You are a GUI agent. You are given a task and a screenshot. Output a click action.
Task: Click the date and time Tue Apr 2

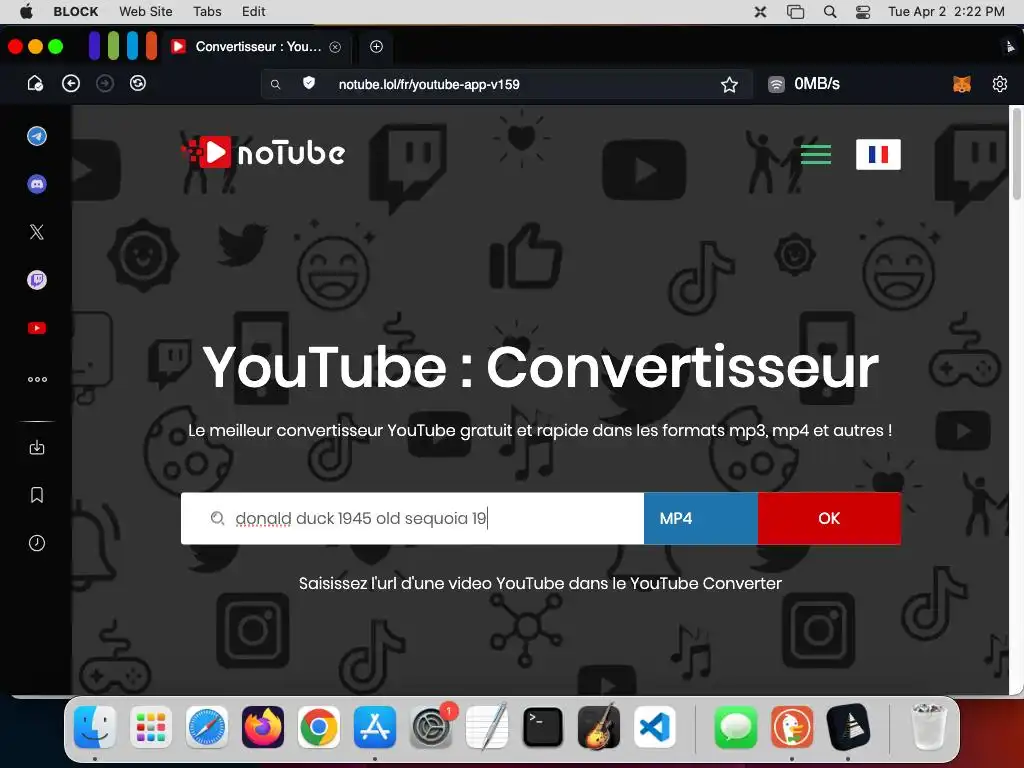point(946,11)
